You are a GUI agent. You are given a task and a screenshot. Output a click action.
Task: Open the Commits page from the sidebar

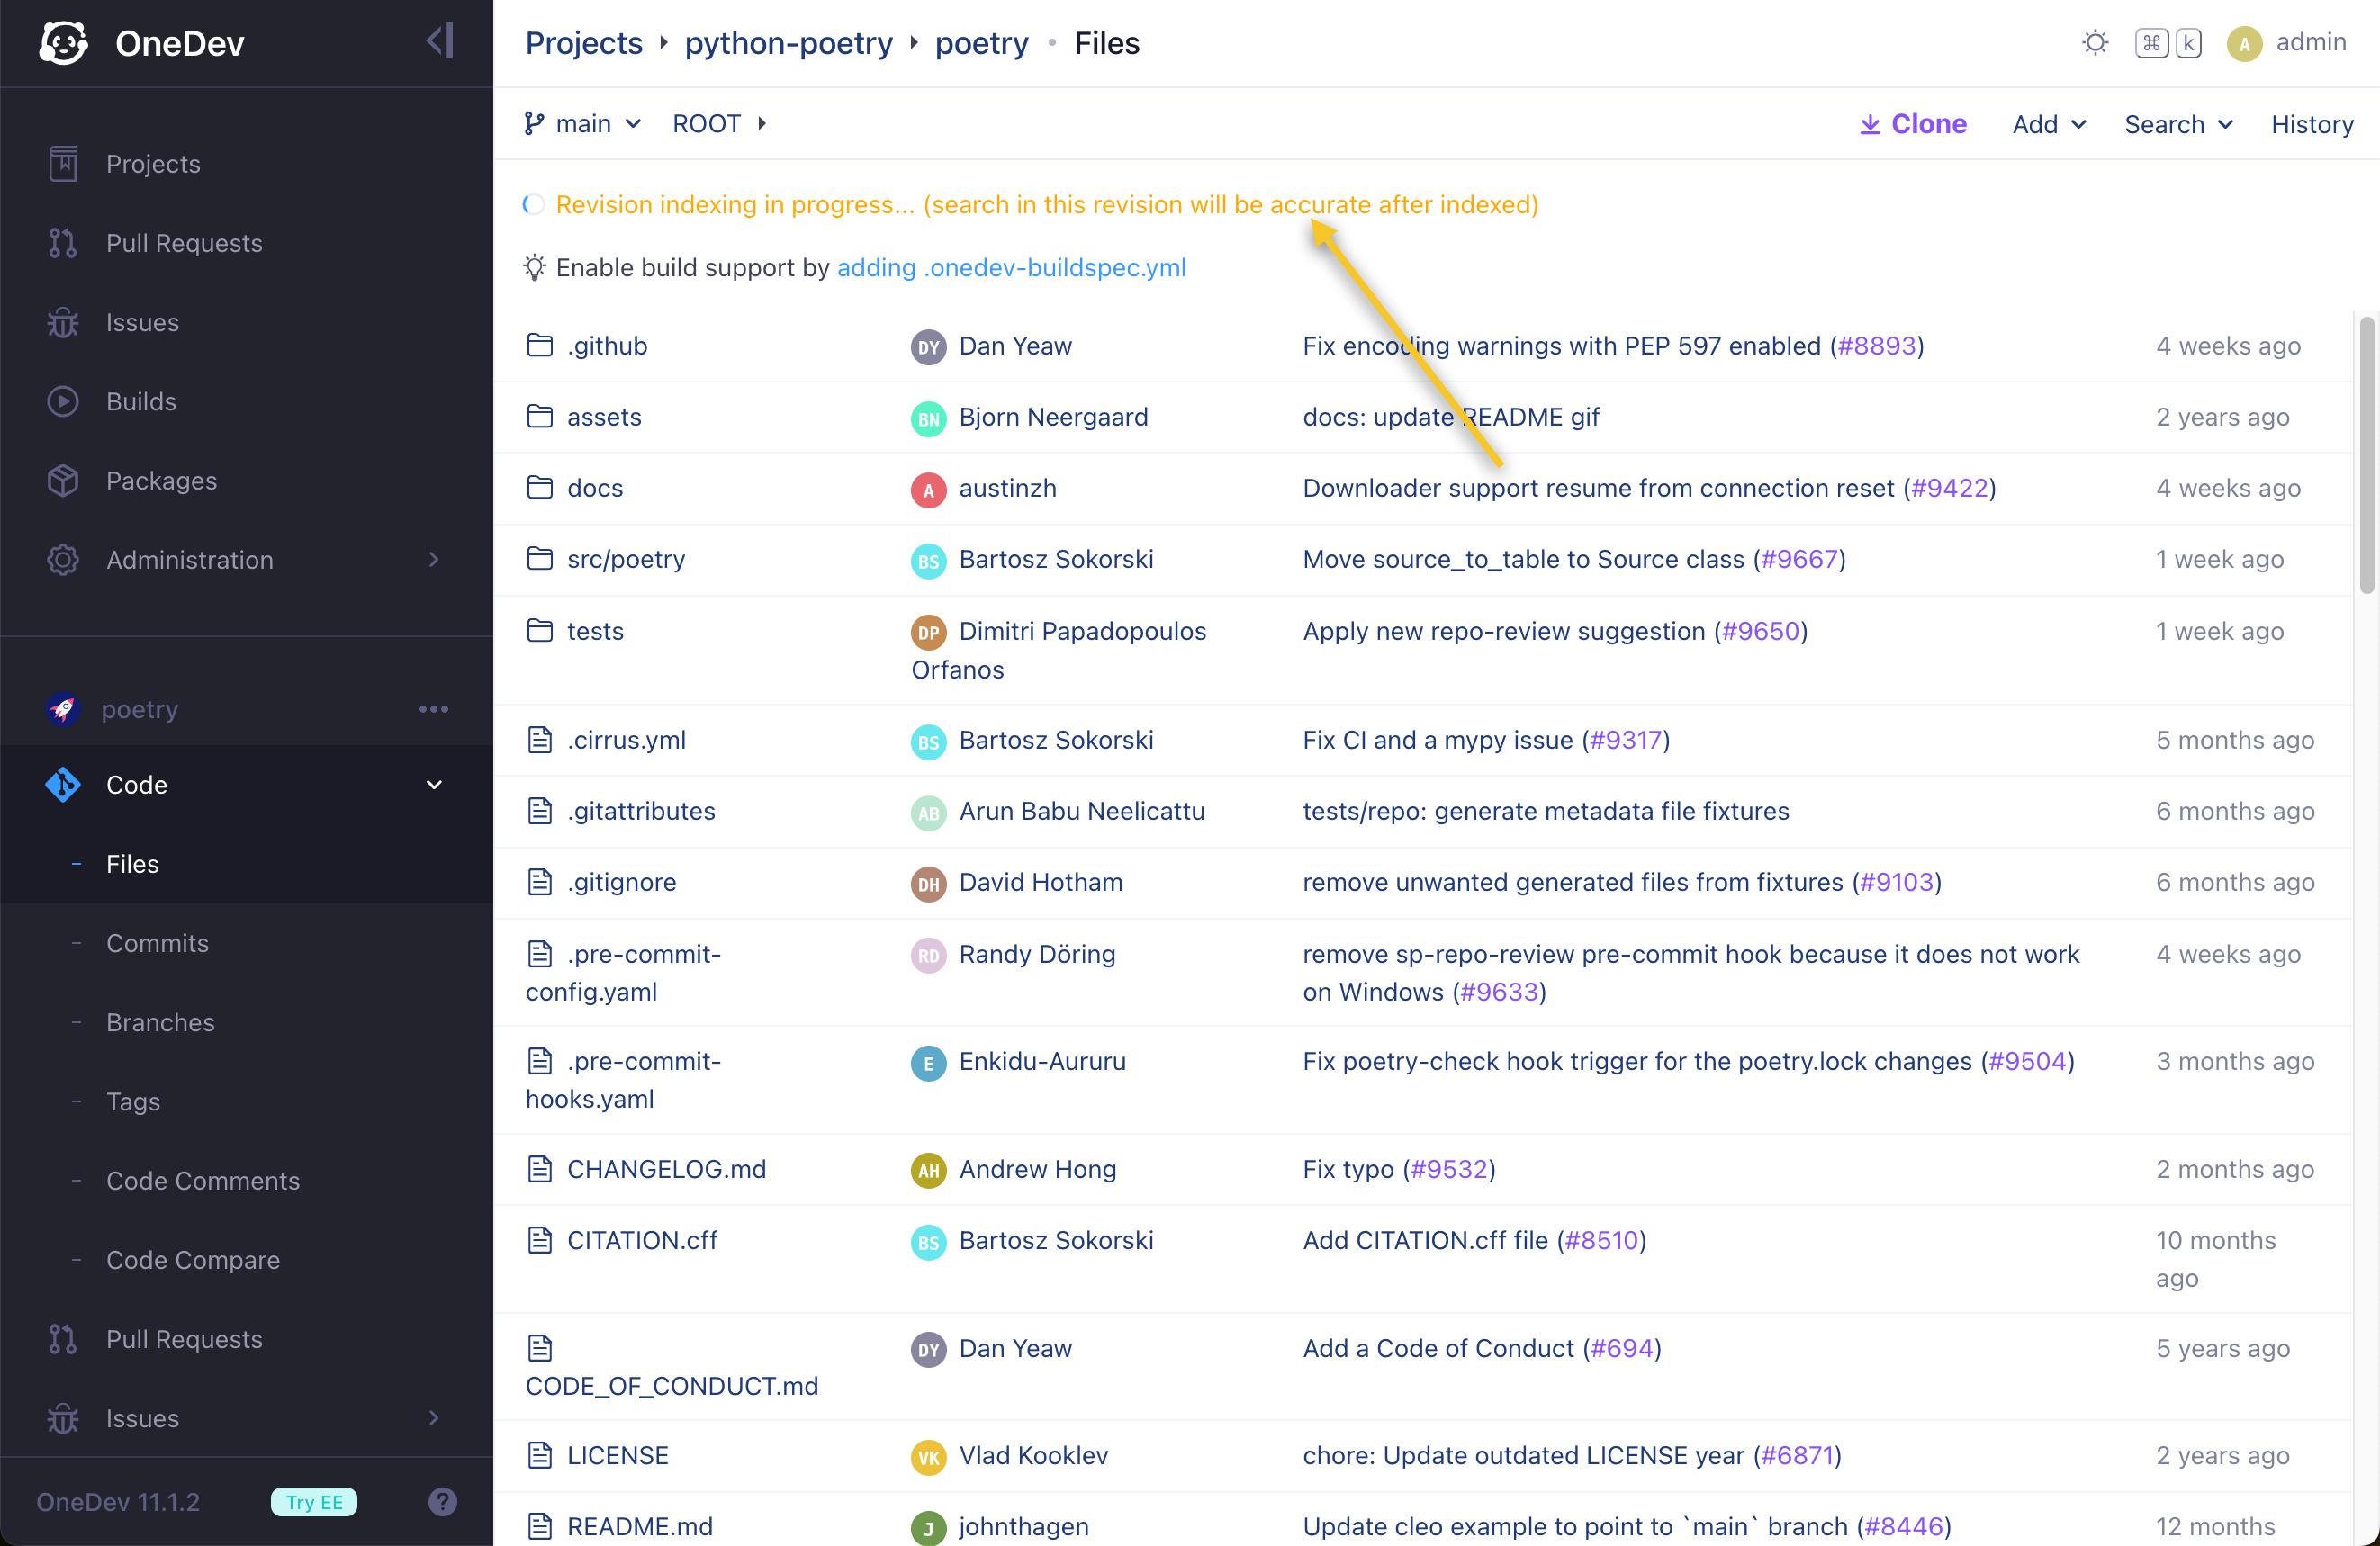(x=158, y=942)
